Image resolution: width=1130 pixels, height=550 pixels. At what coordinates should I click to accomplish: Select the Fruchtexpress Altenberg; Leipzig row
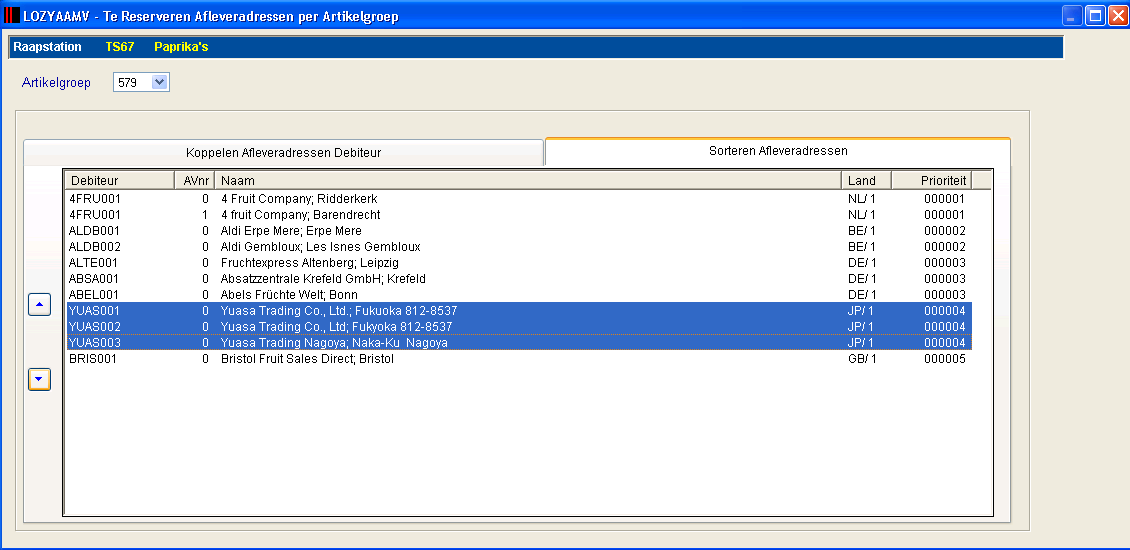coord(519,262)
